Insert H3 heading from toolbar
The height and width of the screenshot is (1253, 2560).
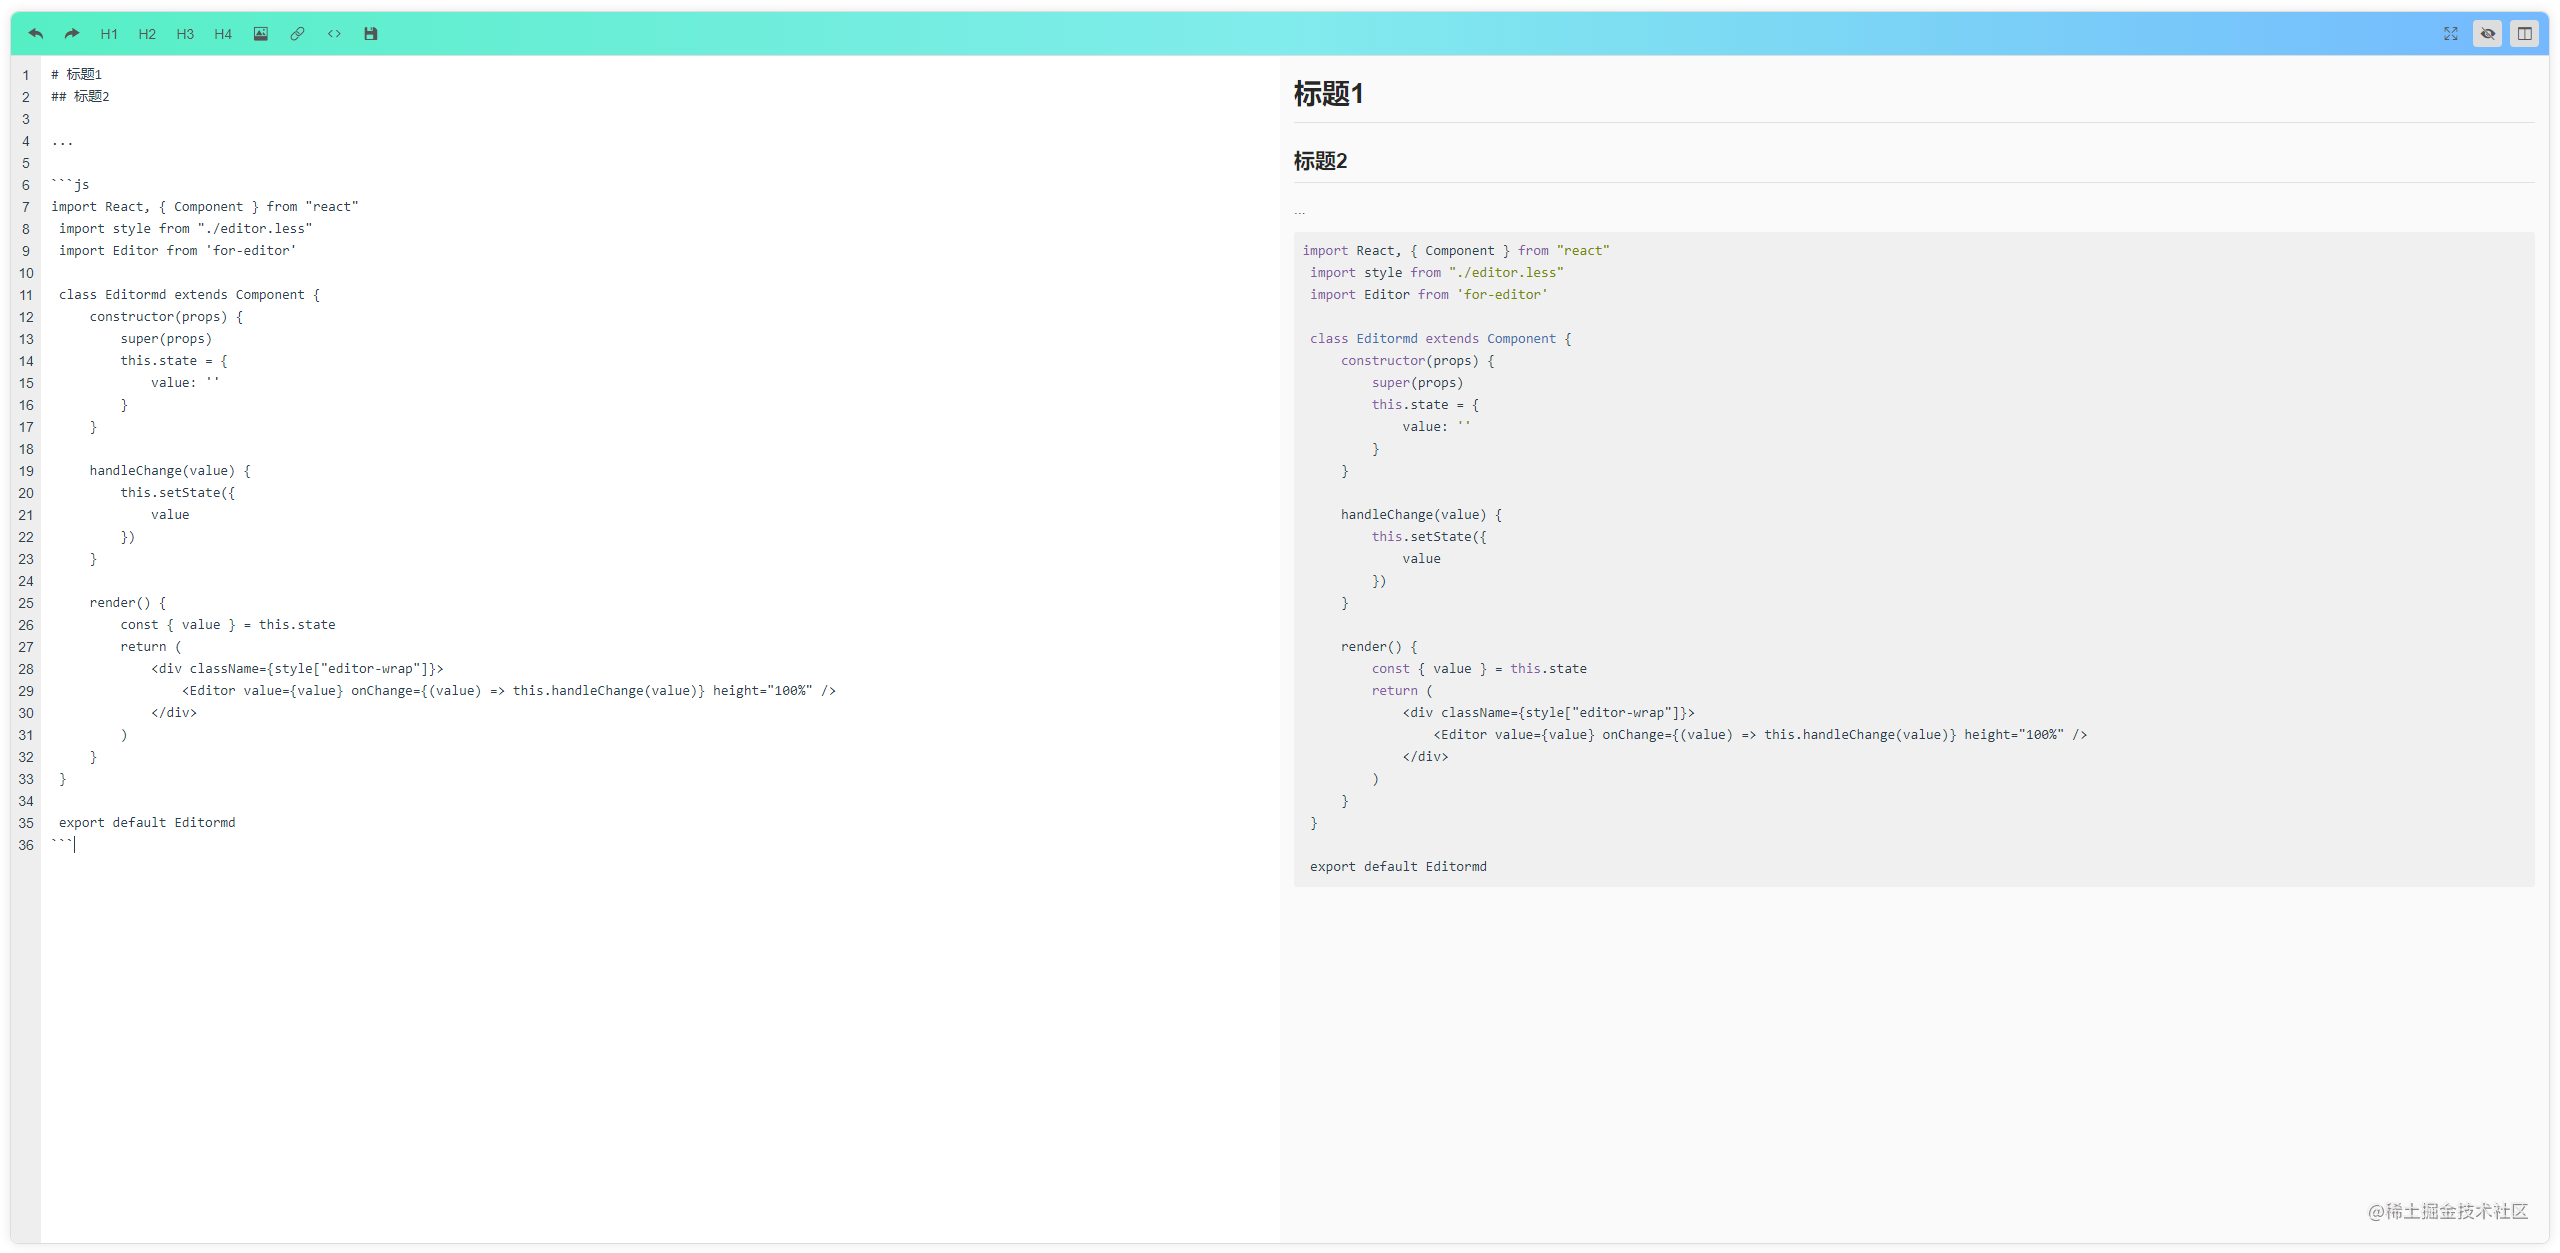[x=185, y=34]
